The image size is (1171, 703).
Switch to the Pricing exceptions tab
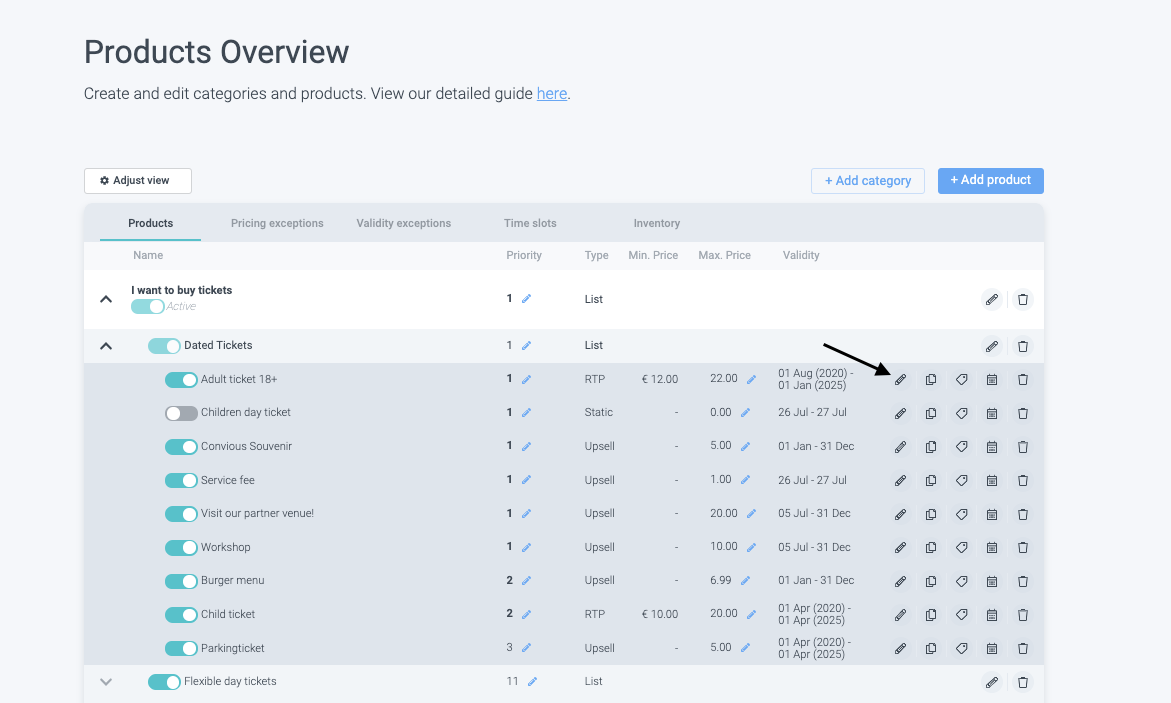pos(277,223)
